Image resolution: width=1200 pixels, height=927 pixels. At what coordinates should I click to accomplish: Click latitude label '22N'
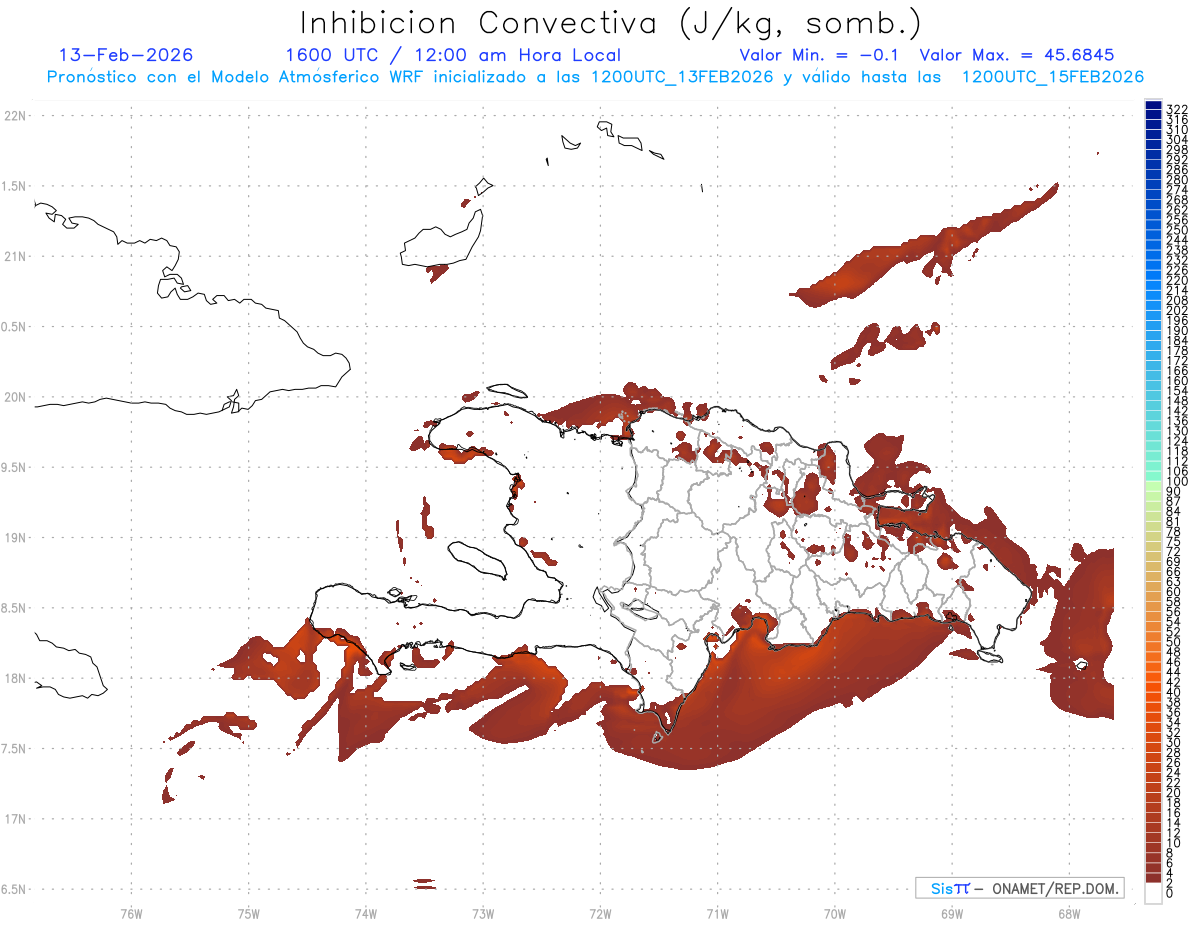pyautogui.click(x=14, y=116)
